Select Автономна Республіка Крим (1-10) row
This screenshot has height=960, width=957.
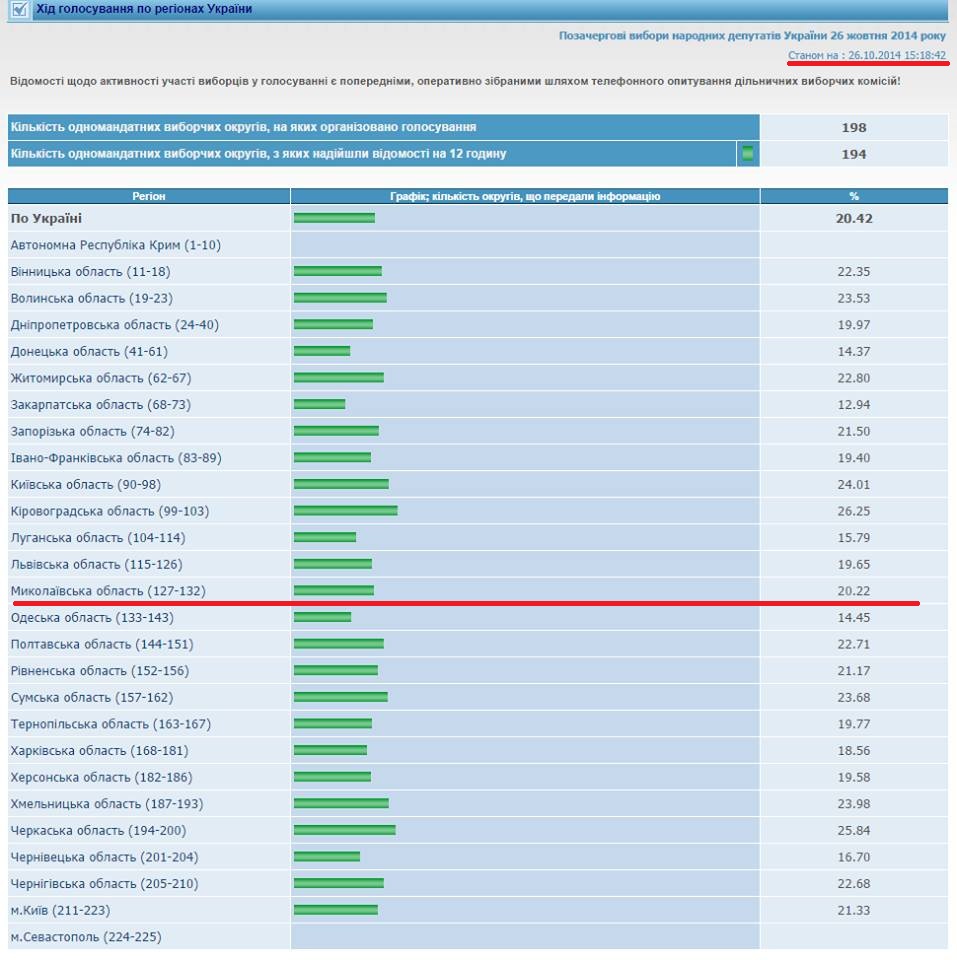[x=115, y=245]
